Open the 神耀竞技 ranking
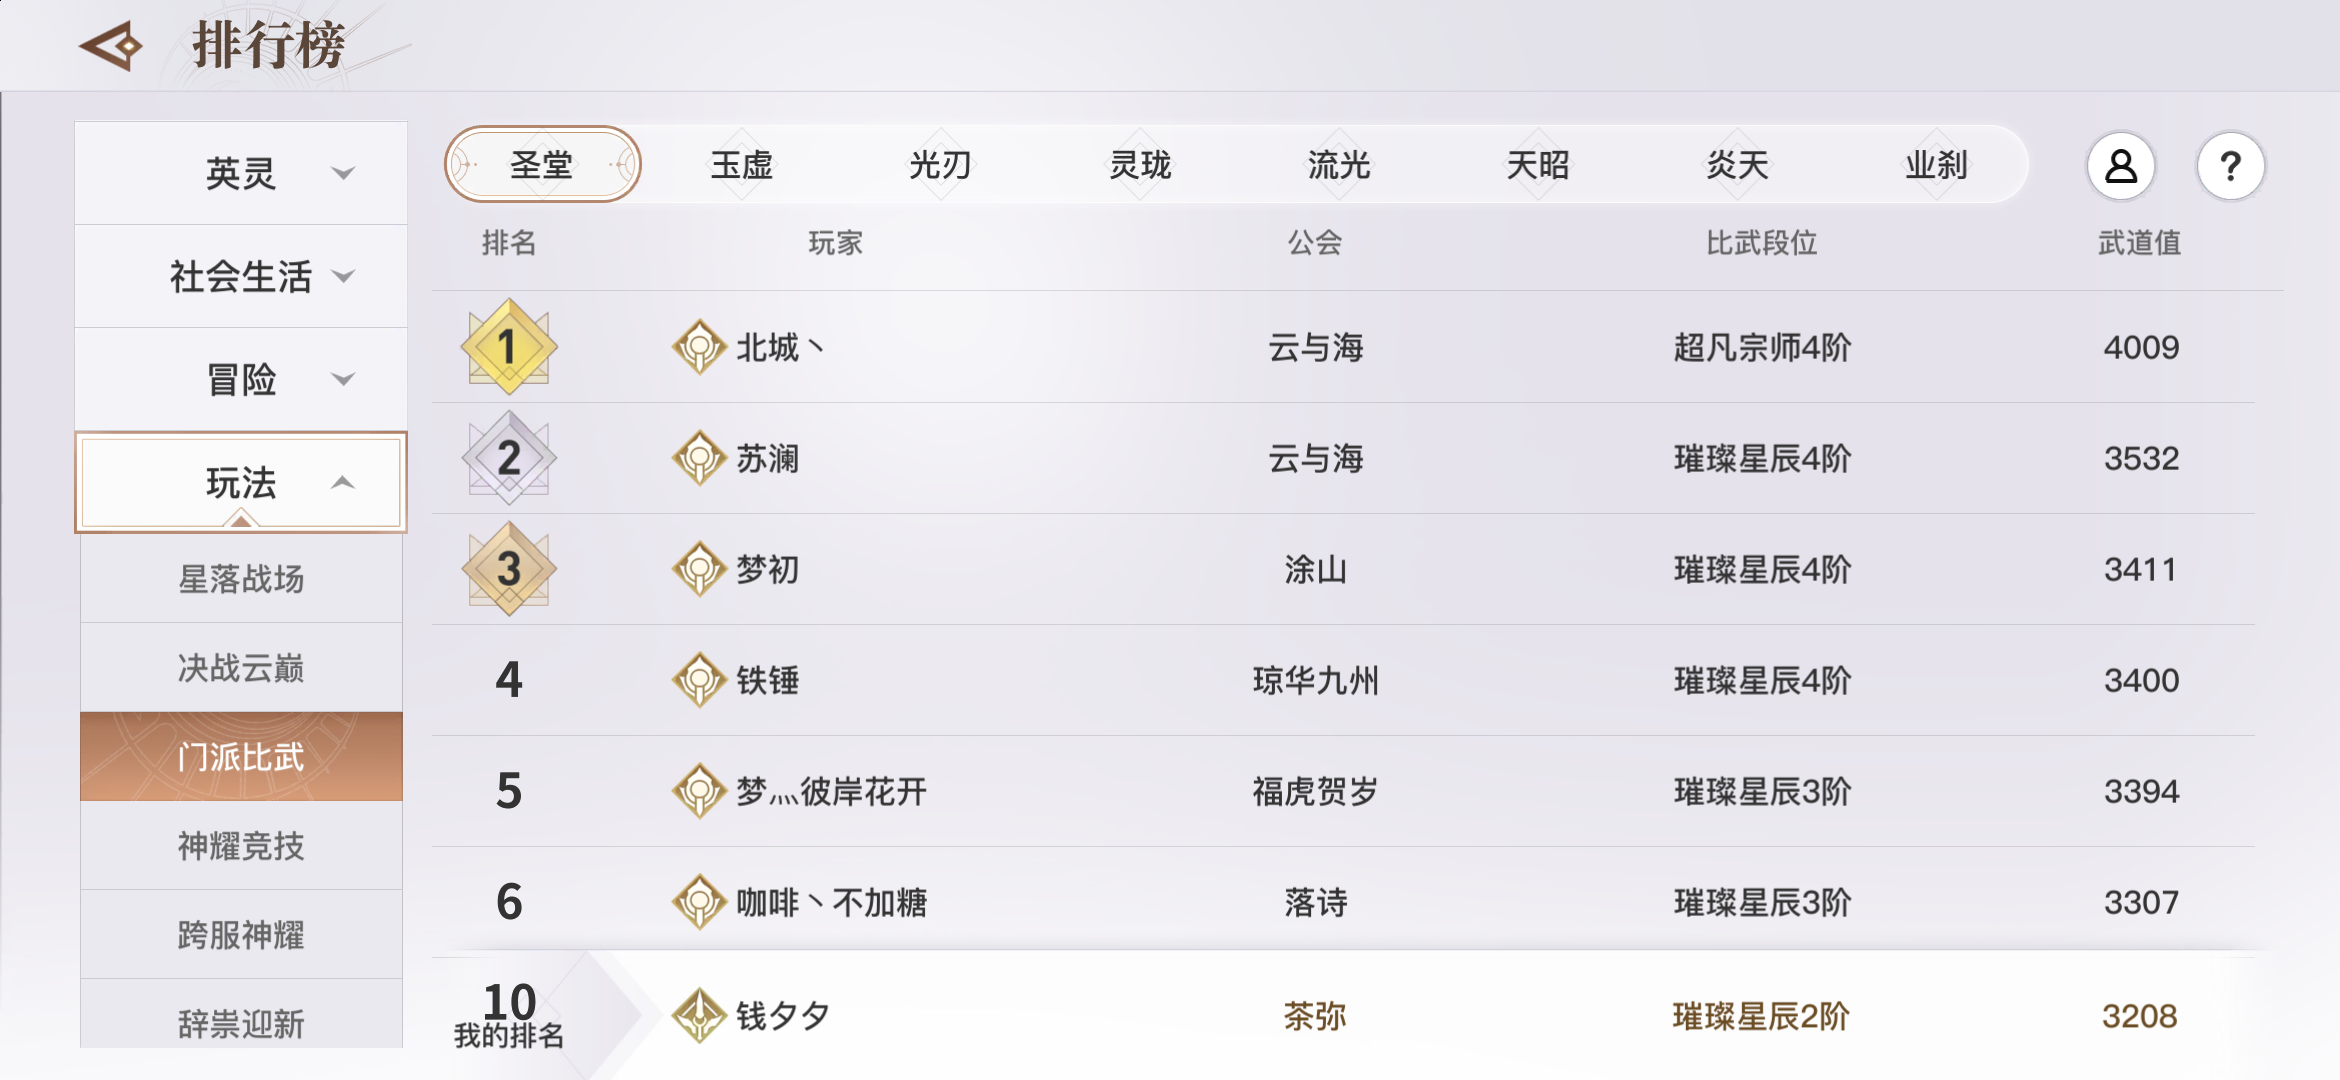The image size is (2340, 1080). tap(241, 845)
